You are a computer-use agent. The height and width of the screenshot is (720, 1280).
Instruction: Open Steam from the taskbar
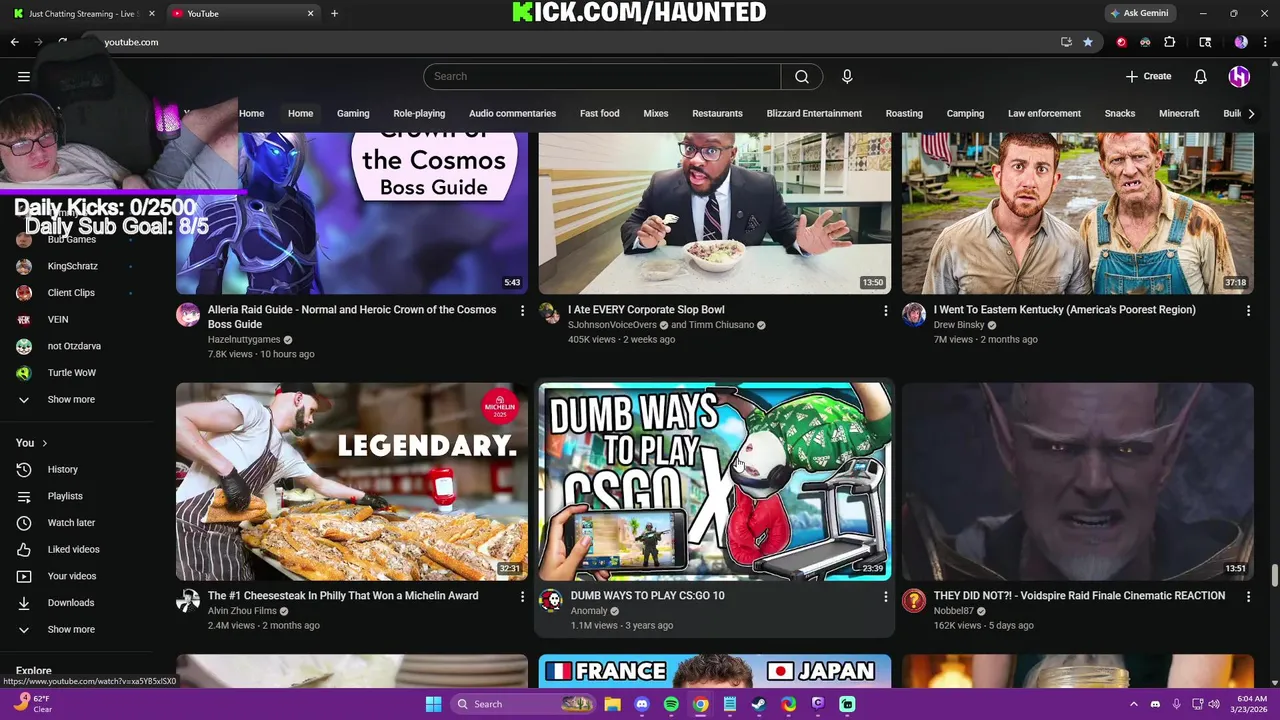(x=759, y=704)
